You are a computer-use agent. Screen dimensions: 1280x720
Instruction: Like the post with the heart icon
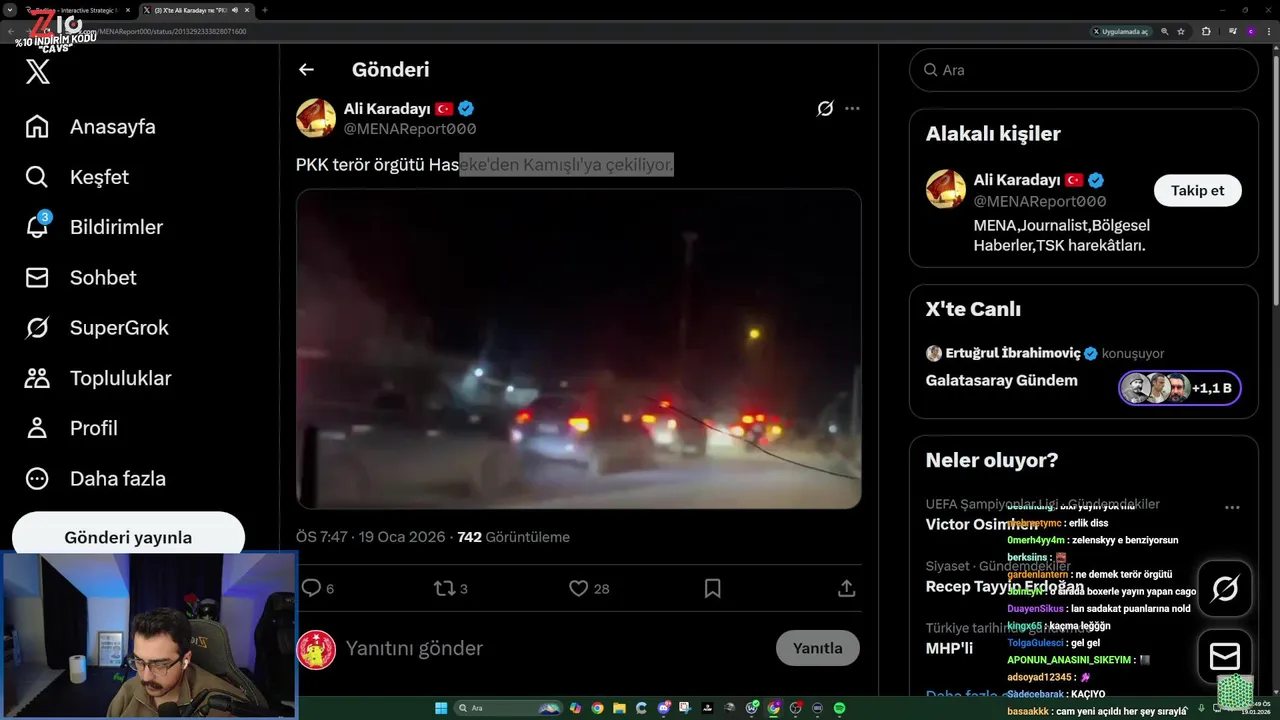pos(588,588)
